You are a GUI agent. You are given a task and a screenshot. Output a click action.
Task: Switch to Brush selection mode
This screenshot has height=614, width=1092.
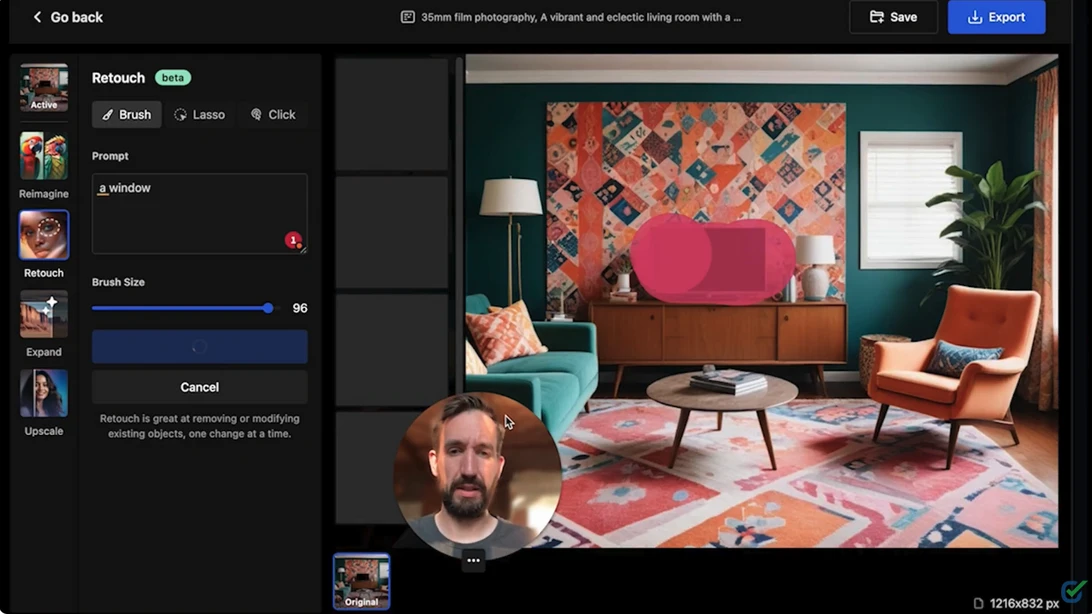click(126, 115)
